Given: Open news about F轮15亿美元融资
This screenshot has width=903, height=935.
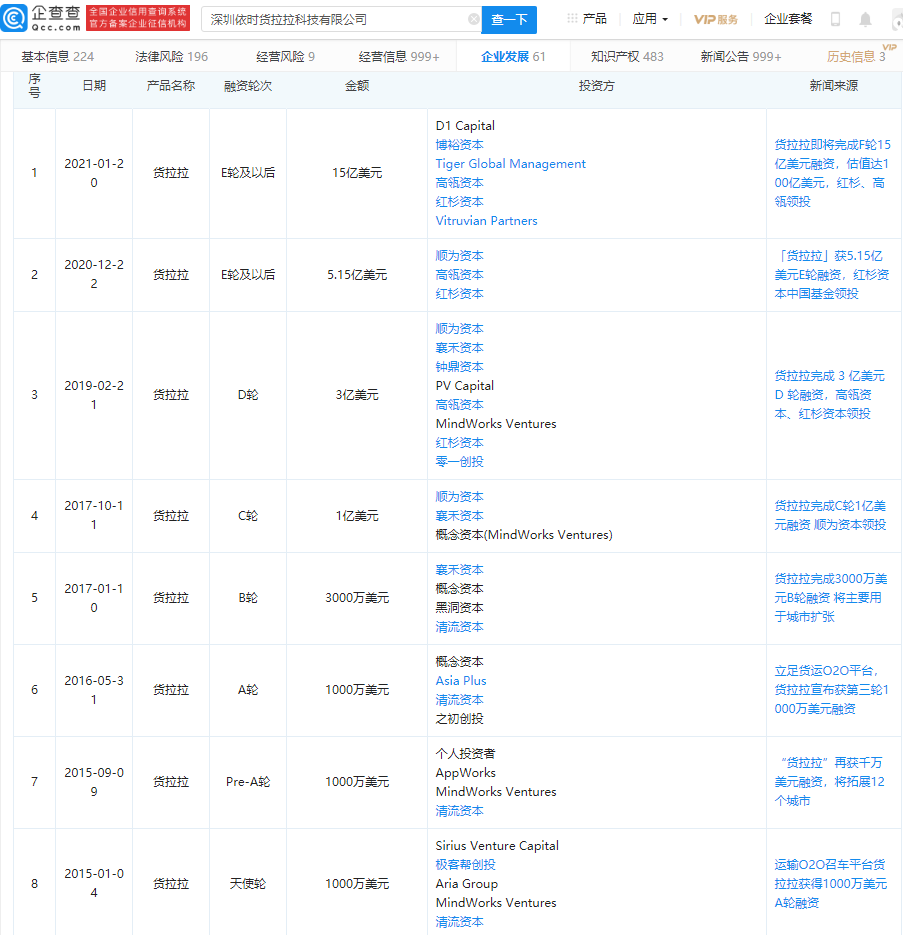Looking at the screenshot, I should tap(833, 173).
